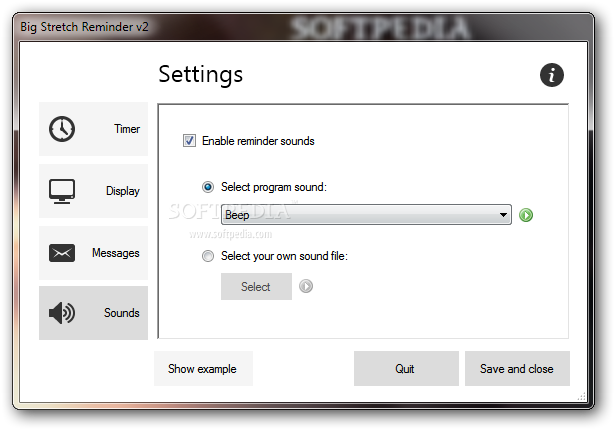
Task: Open the Beep sound dropdown
Action: point(366,215)
